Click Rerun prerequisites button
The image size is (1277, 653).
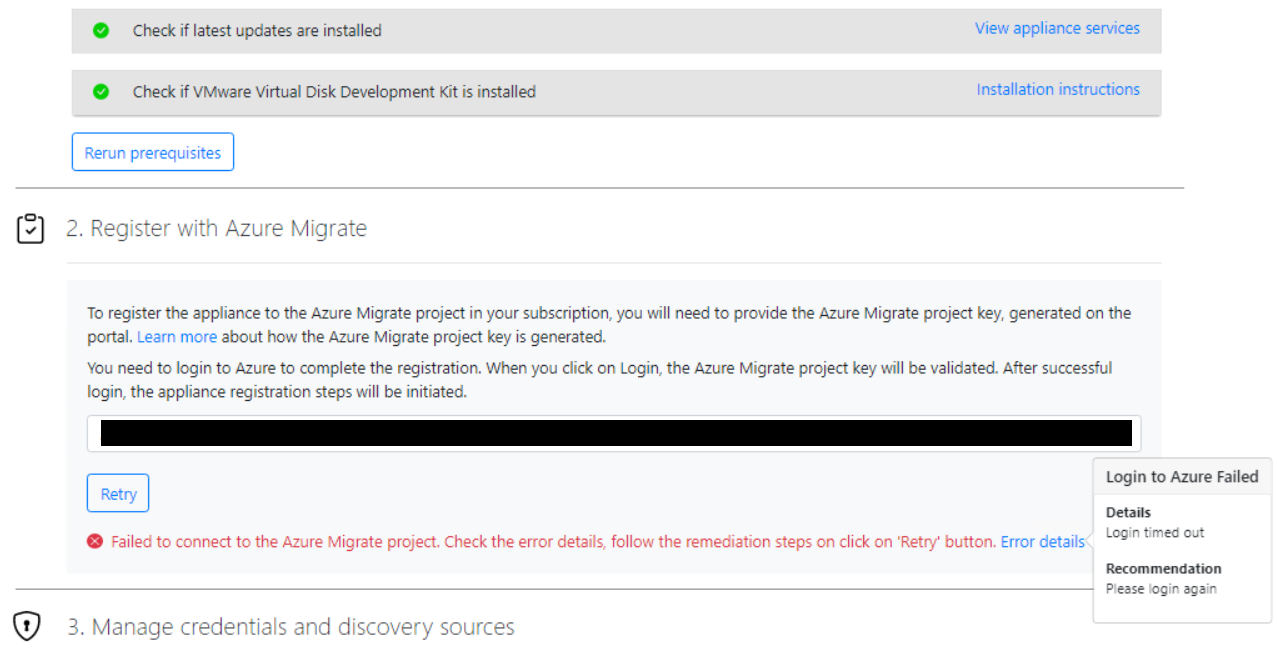tap(153, 153)
